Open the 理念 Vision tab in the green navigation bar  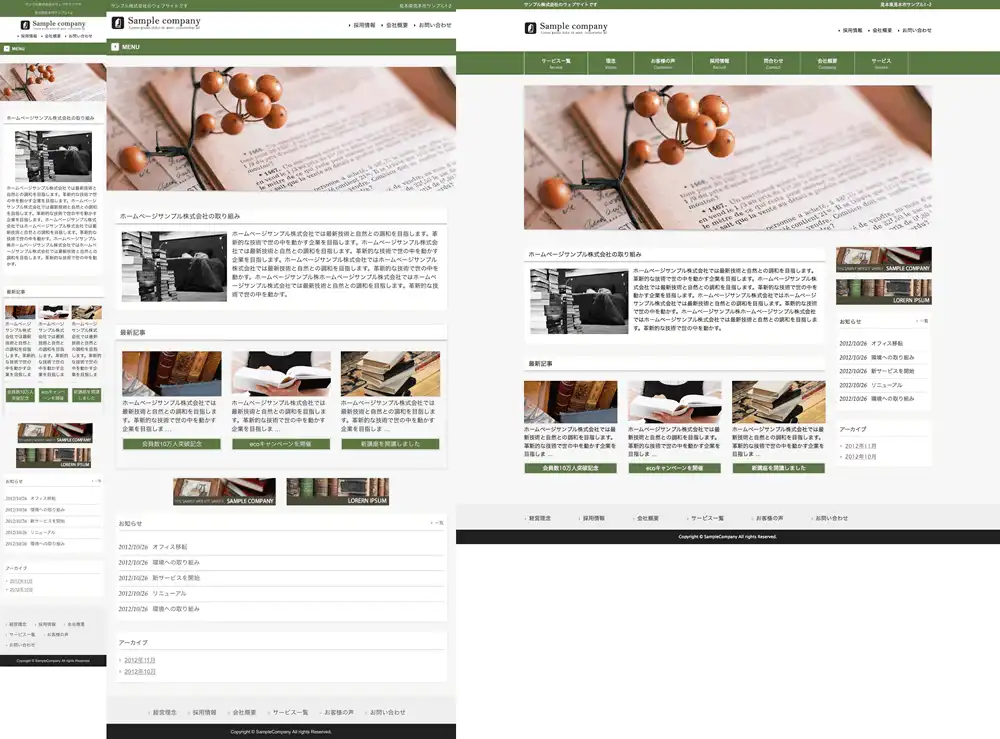pos(610,63)
